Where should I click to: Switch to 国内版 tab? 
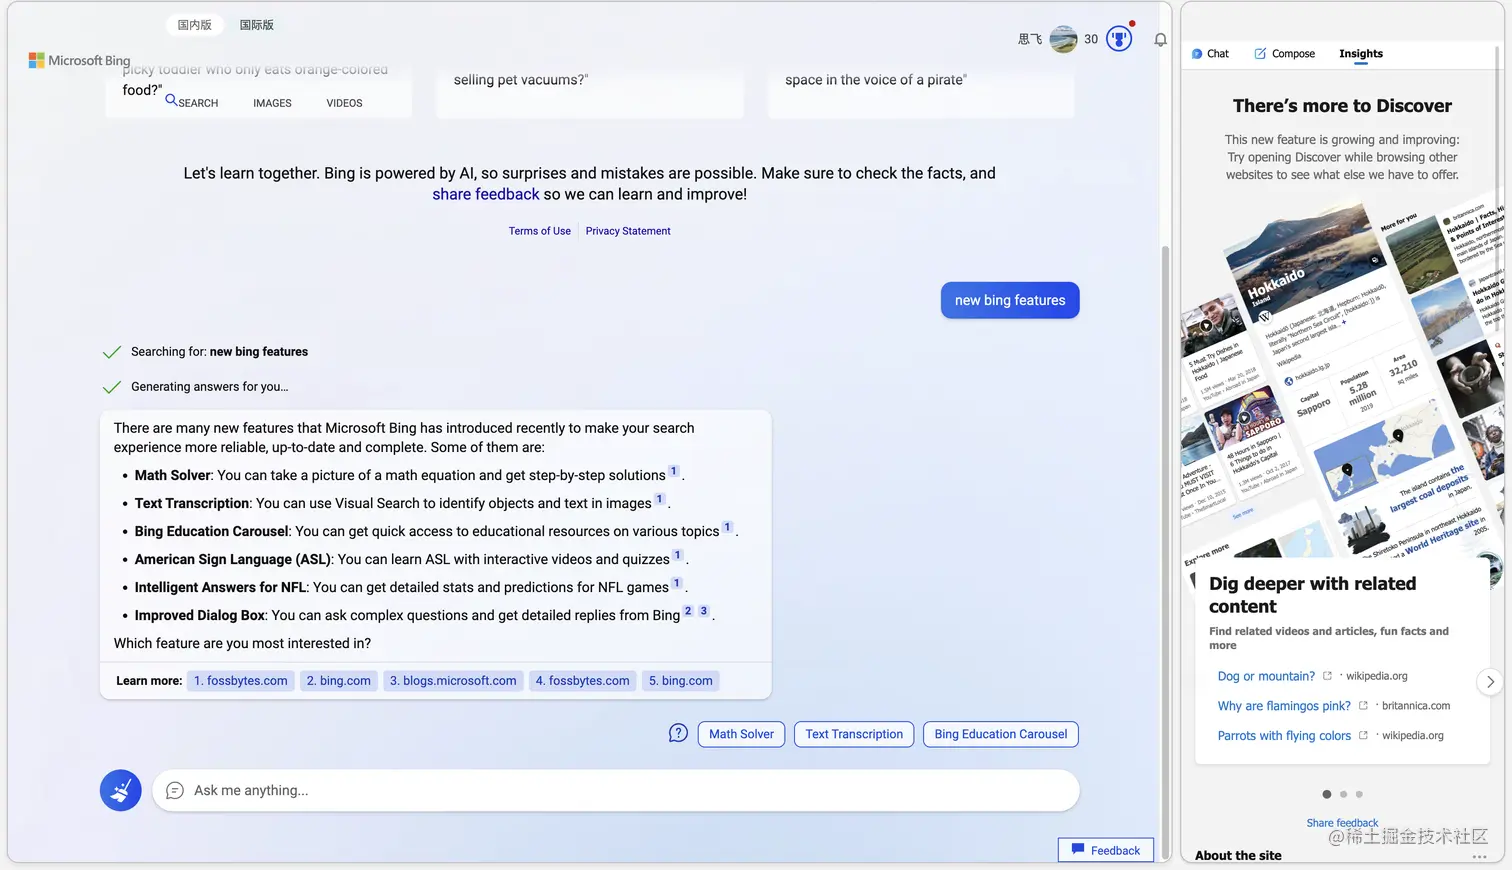click(x=194, y=25)
